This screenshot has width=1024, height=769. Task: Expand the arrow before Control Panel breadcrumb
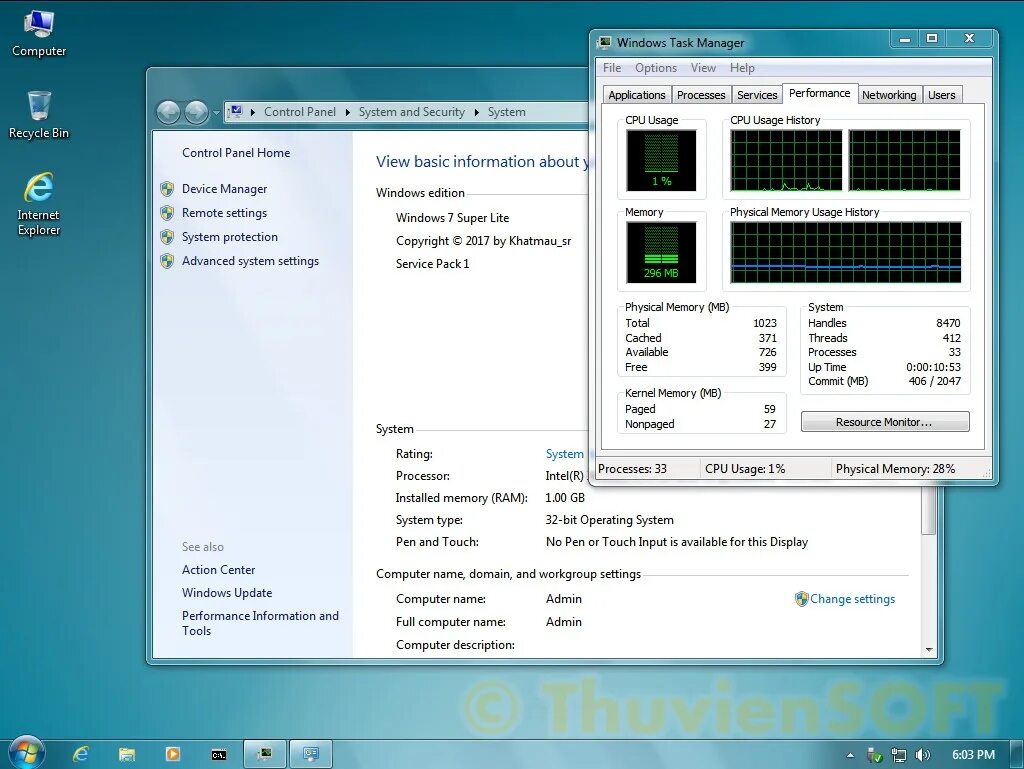pos(252,112)
